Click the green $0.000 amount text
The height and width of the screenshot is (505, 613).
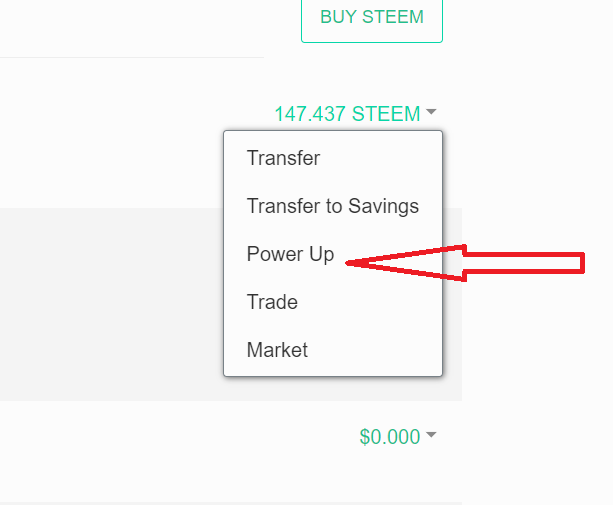click(389, 436)
